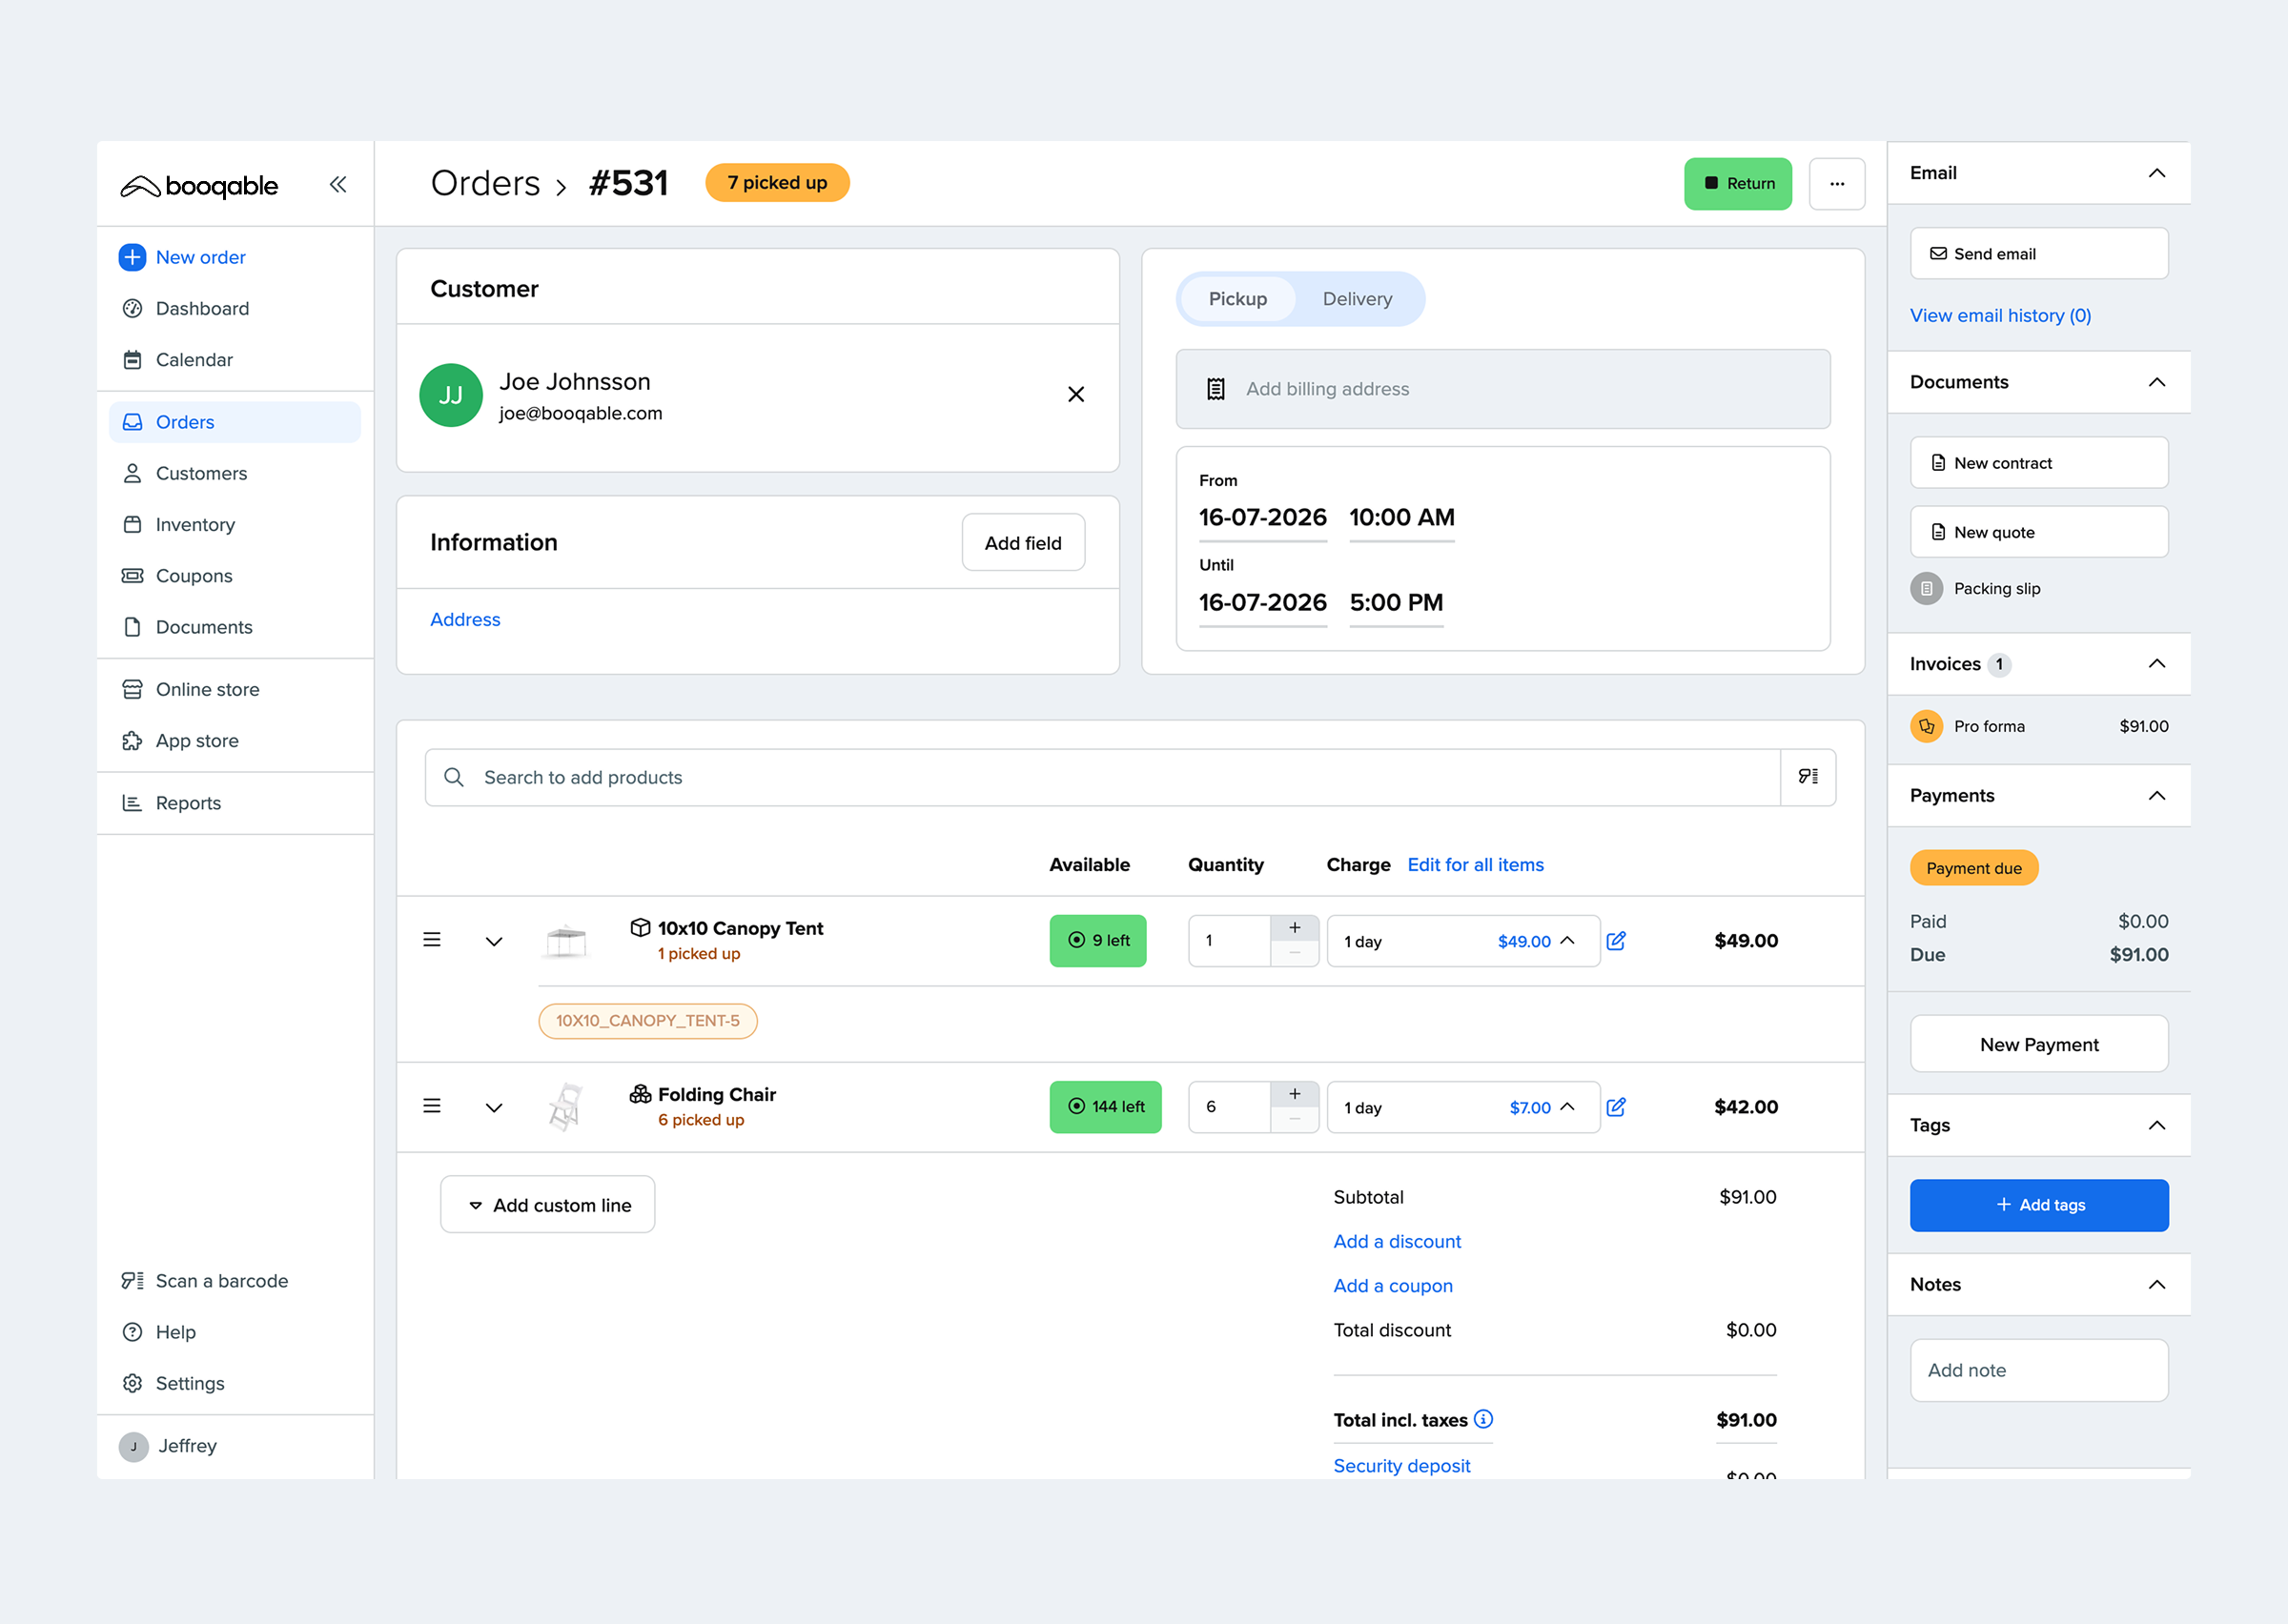This screenshot has width=2288, height=1624.
Task: Click the Search to add products field
Action: coord(1103,777)
